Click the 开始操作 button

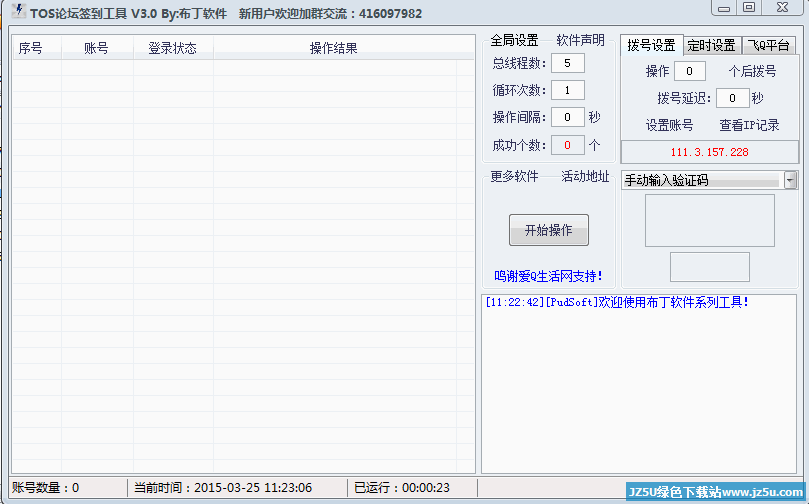point(548,230)
